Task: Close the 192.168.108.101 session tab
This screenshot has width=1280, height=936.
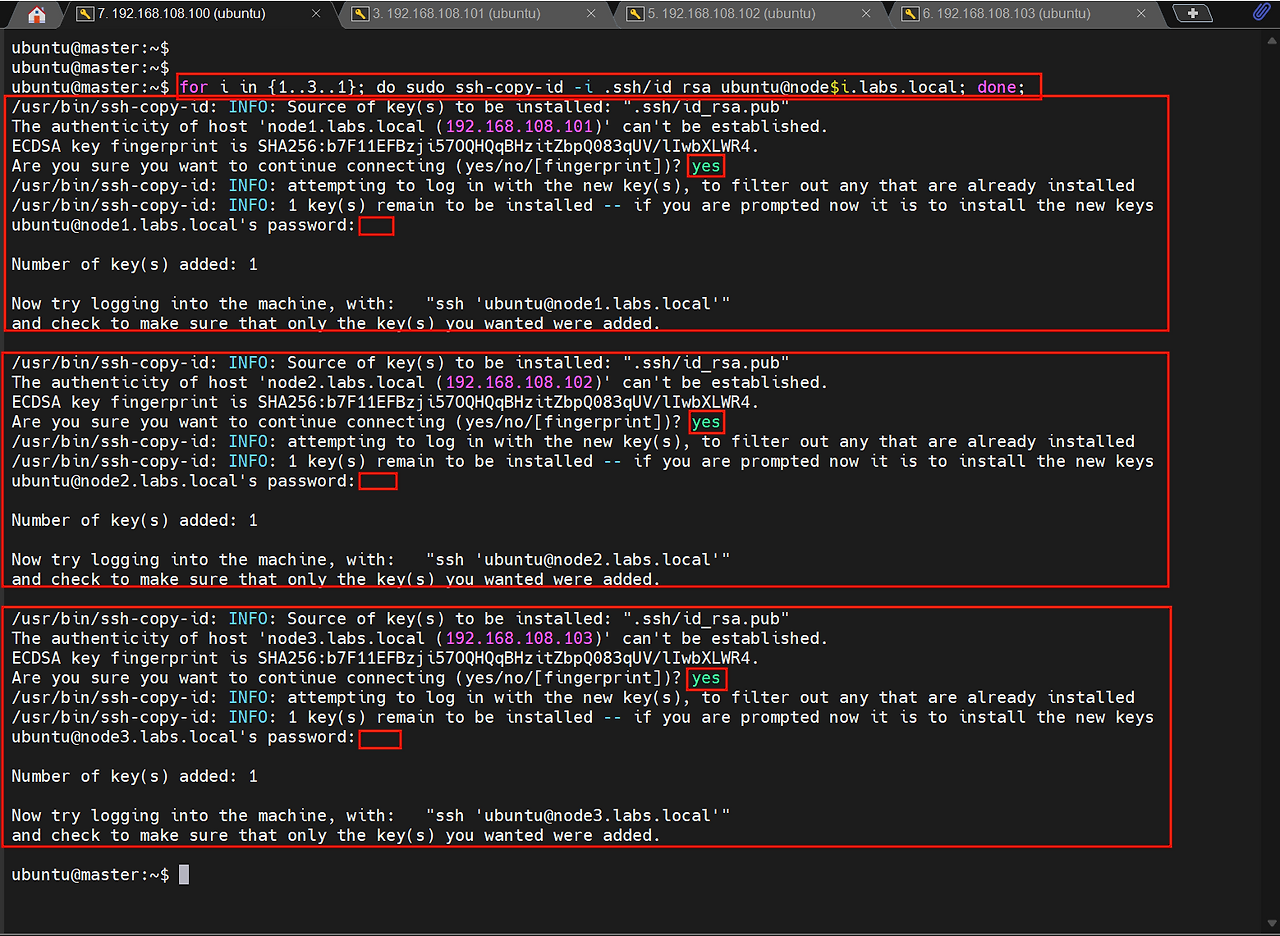Action: 591,14
